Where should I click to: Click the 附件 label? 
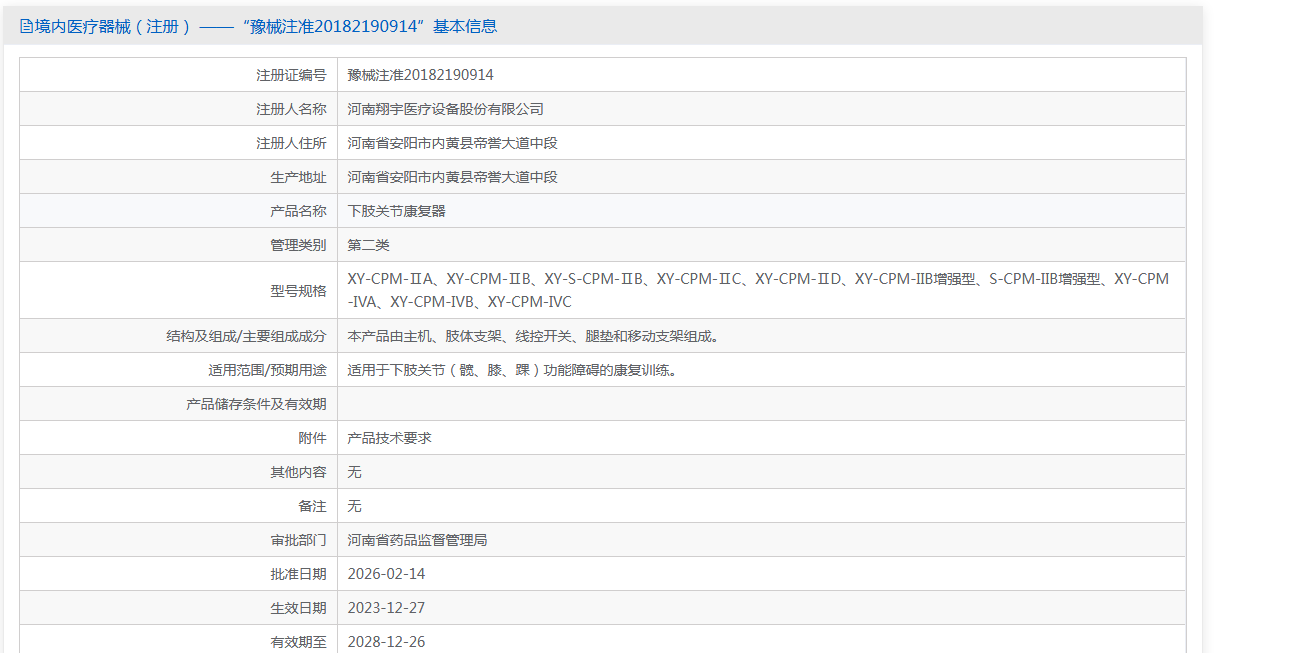[312, 438]
